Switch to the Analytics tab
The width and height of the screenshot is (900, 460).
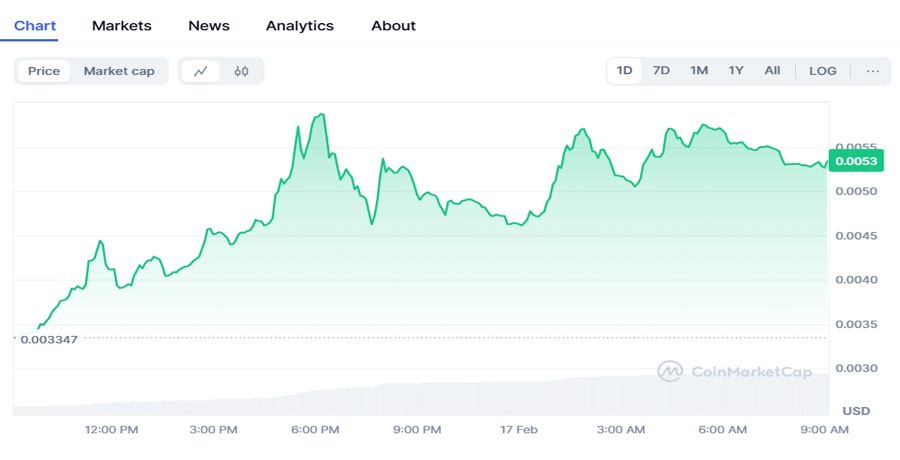(300, 25)
